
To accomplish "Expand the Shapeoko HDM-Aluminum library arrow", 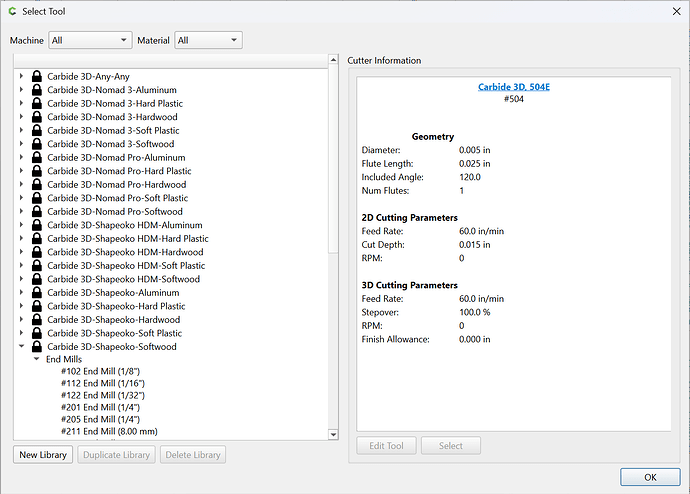I will (21, 225).
